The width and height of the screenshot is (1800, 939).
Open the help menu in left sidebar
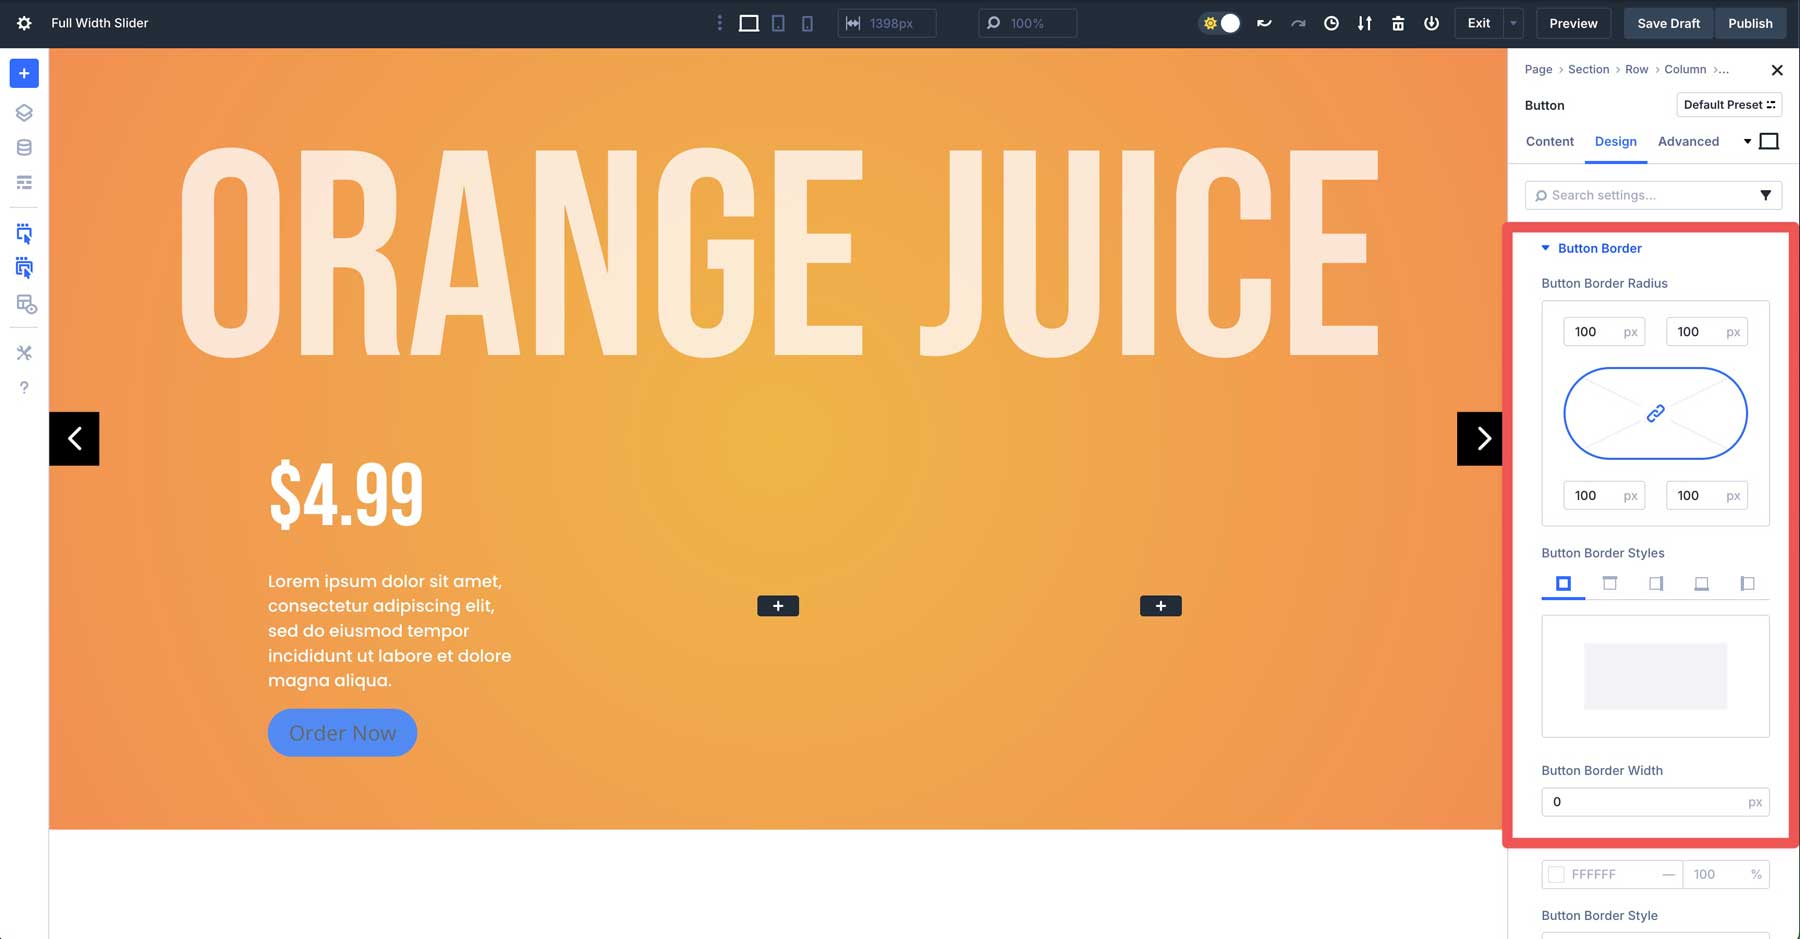[x=23, y=388]
